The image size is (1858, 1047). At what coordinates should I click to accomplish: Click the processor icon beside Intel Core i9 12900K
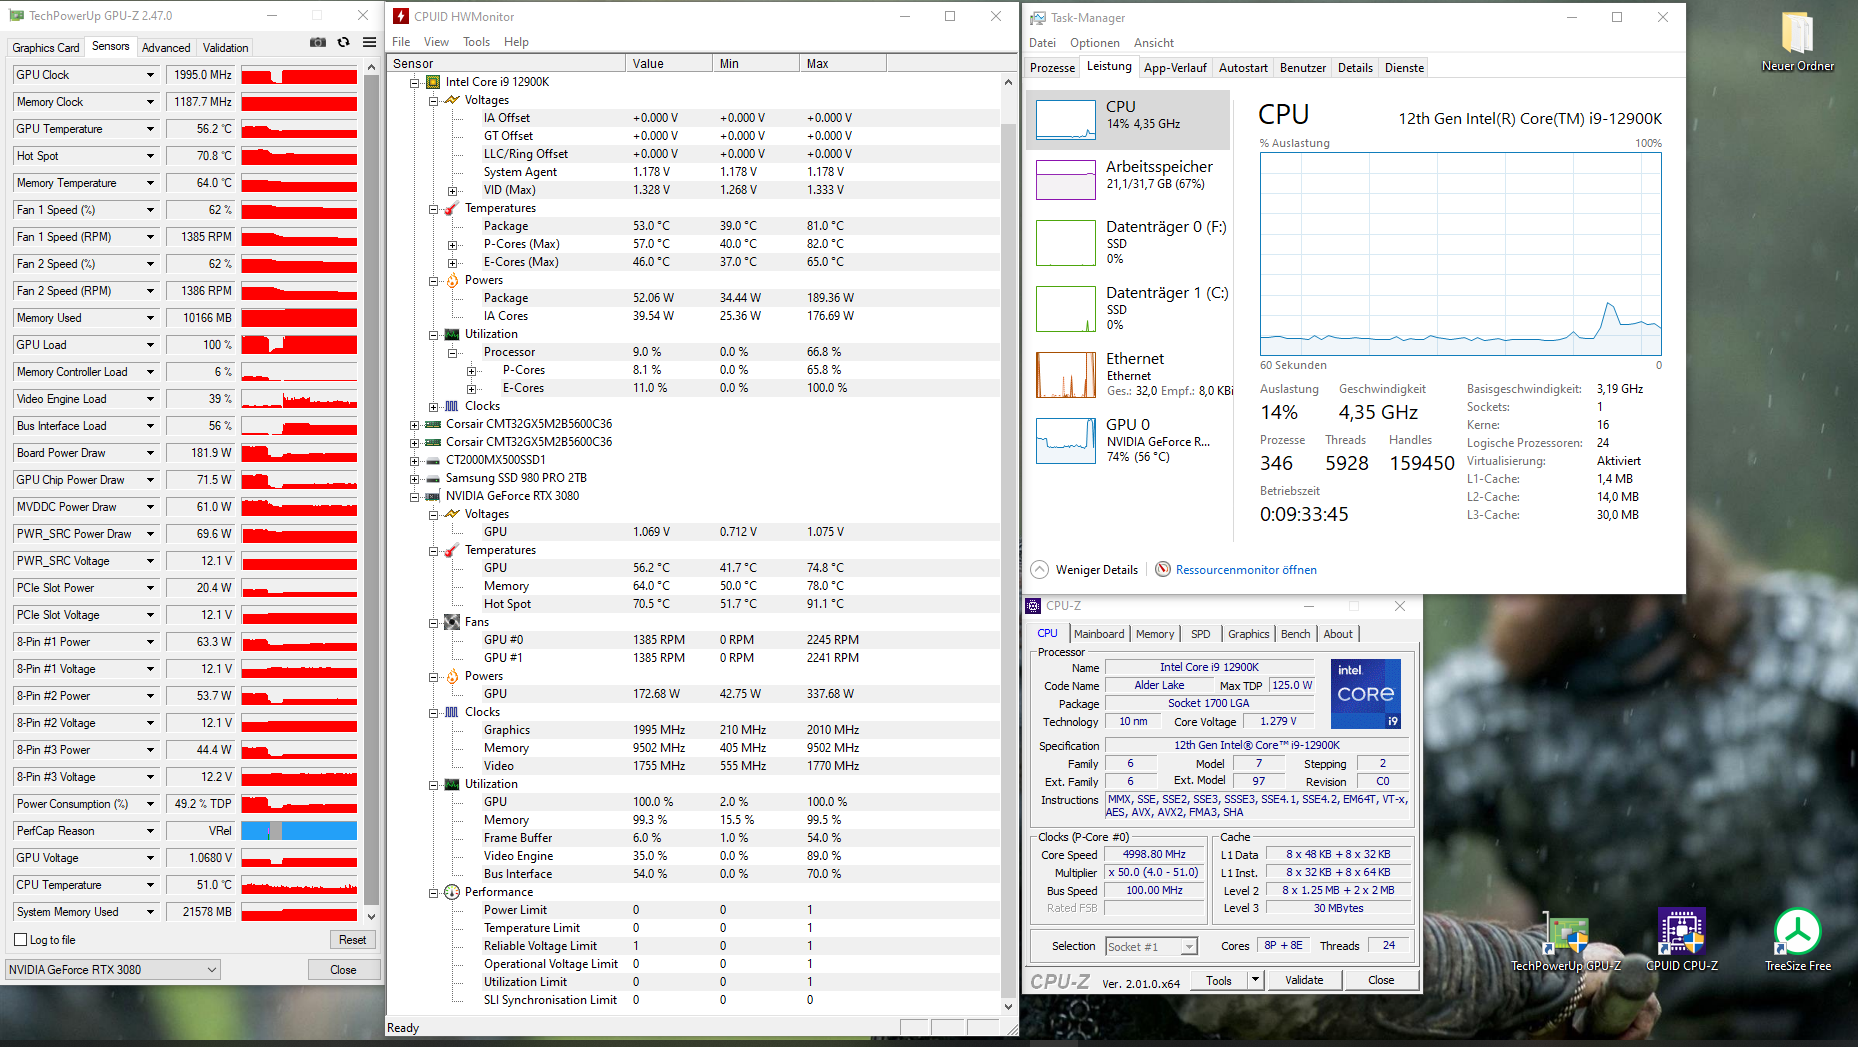[433, 82]
